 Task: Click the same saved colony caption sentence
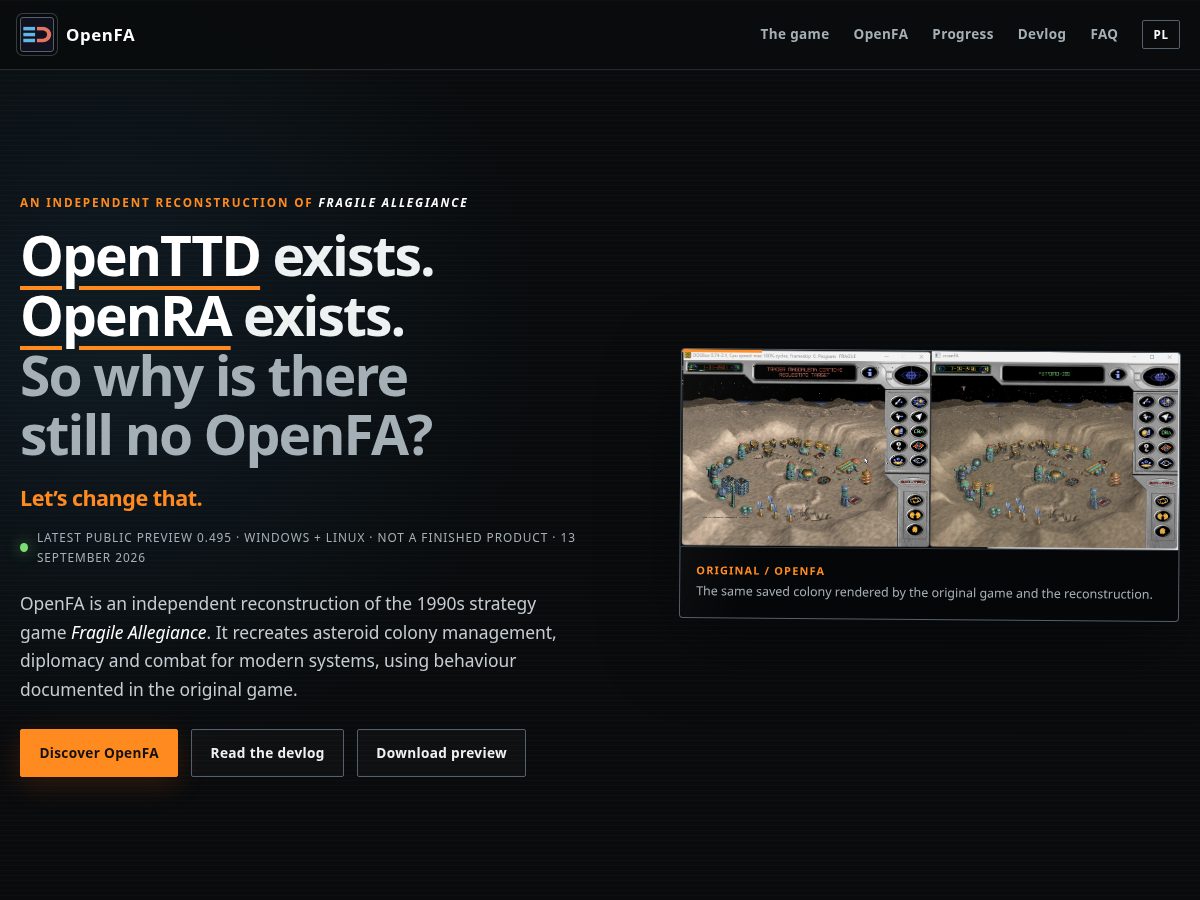pyautogui.click(x=924, y=593)
